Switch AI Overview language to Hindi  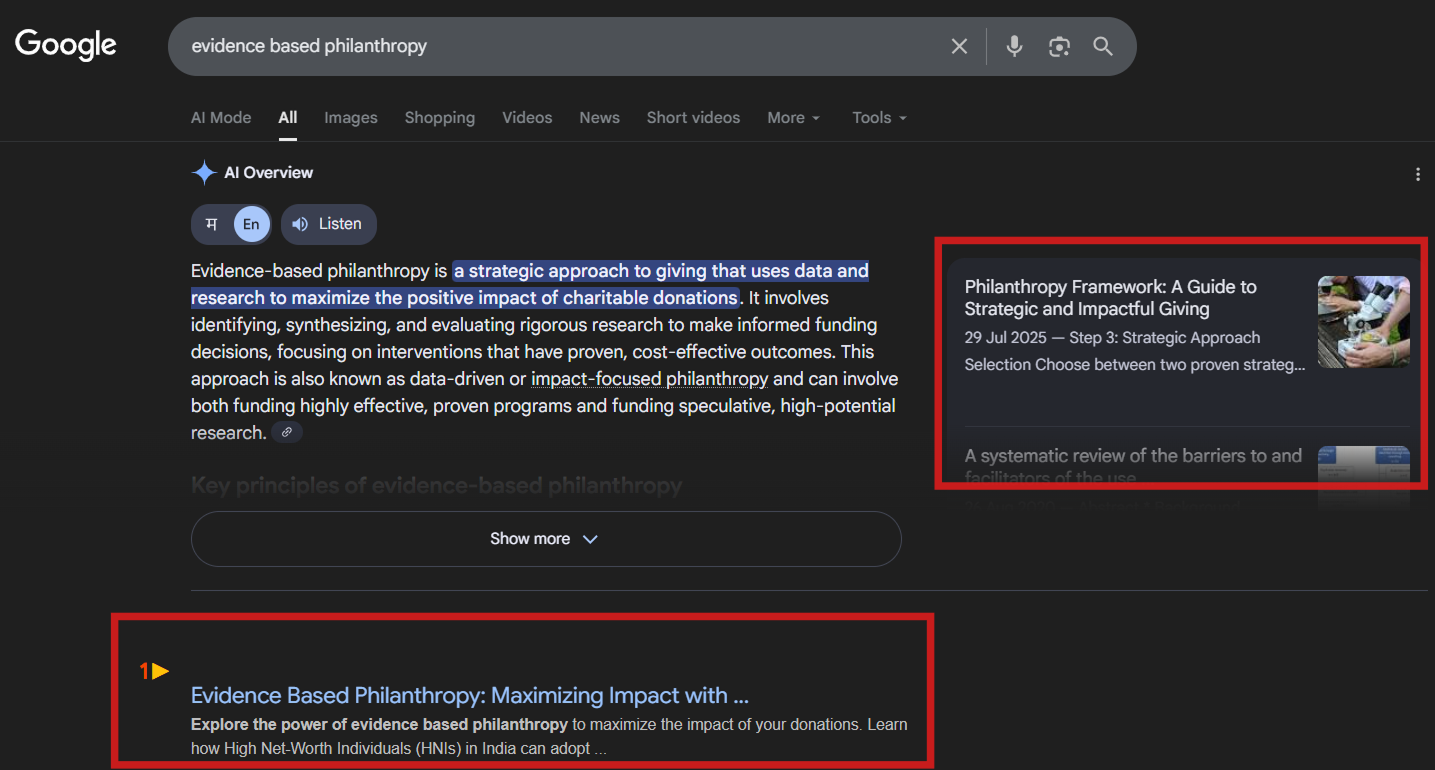(x=212, y=224)
